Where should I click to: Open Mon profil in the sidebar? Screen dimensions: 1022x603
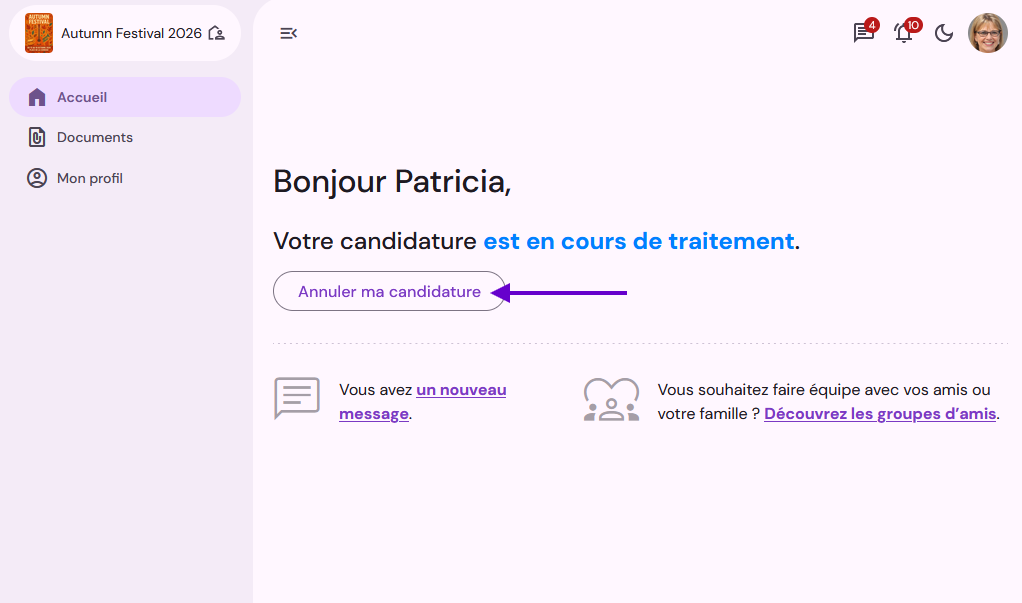(x=90, y=178)
